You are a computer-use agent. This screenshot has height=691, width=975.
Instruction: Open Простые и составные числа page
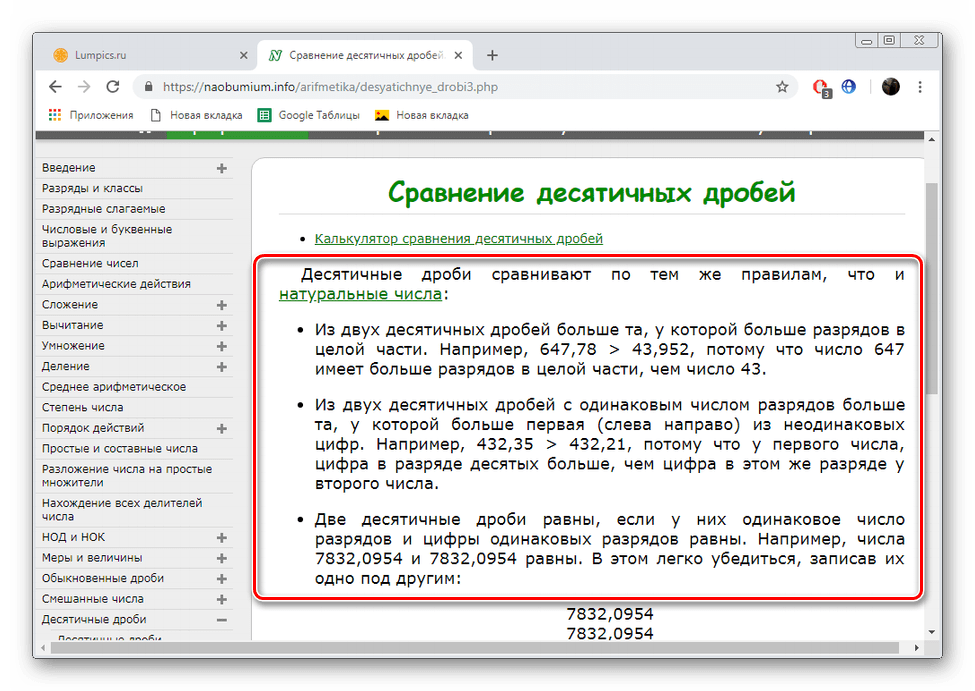point(119,448)
